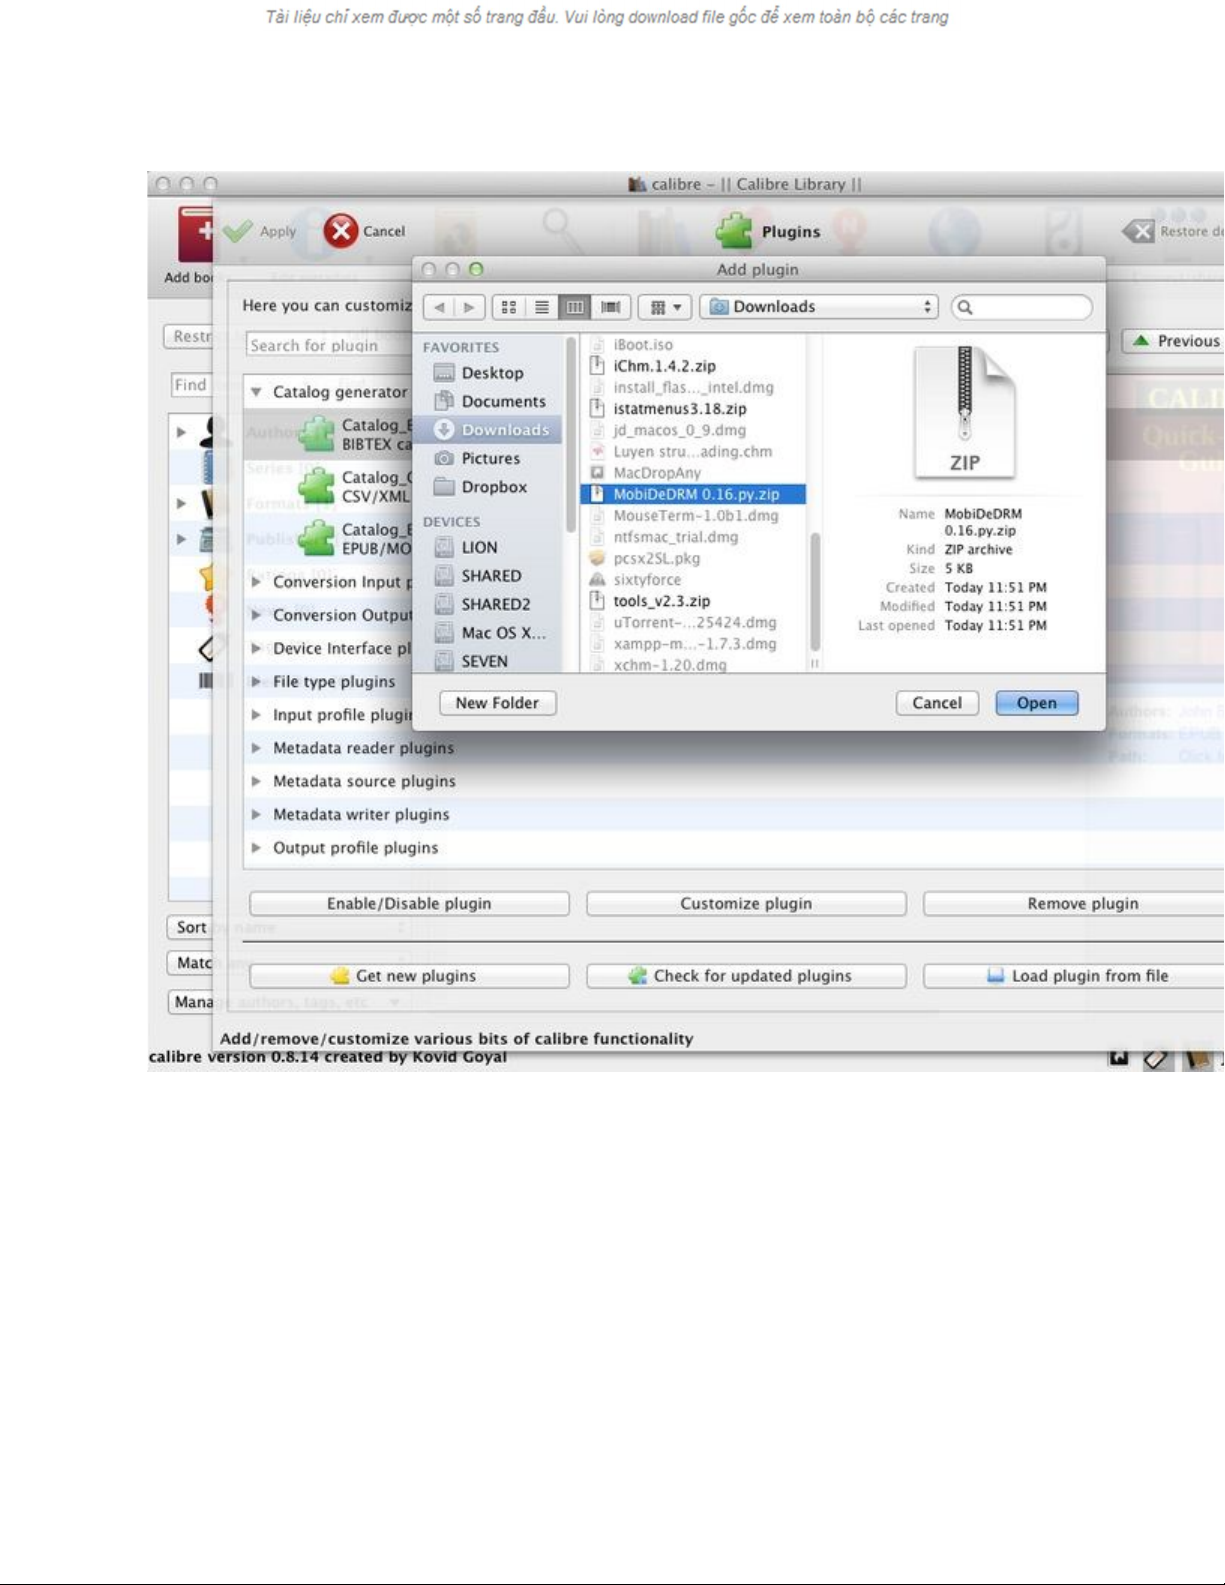Switch file browser to list view

pyautogui.click(x=542, y=307)
